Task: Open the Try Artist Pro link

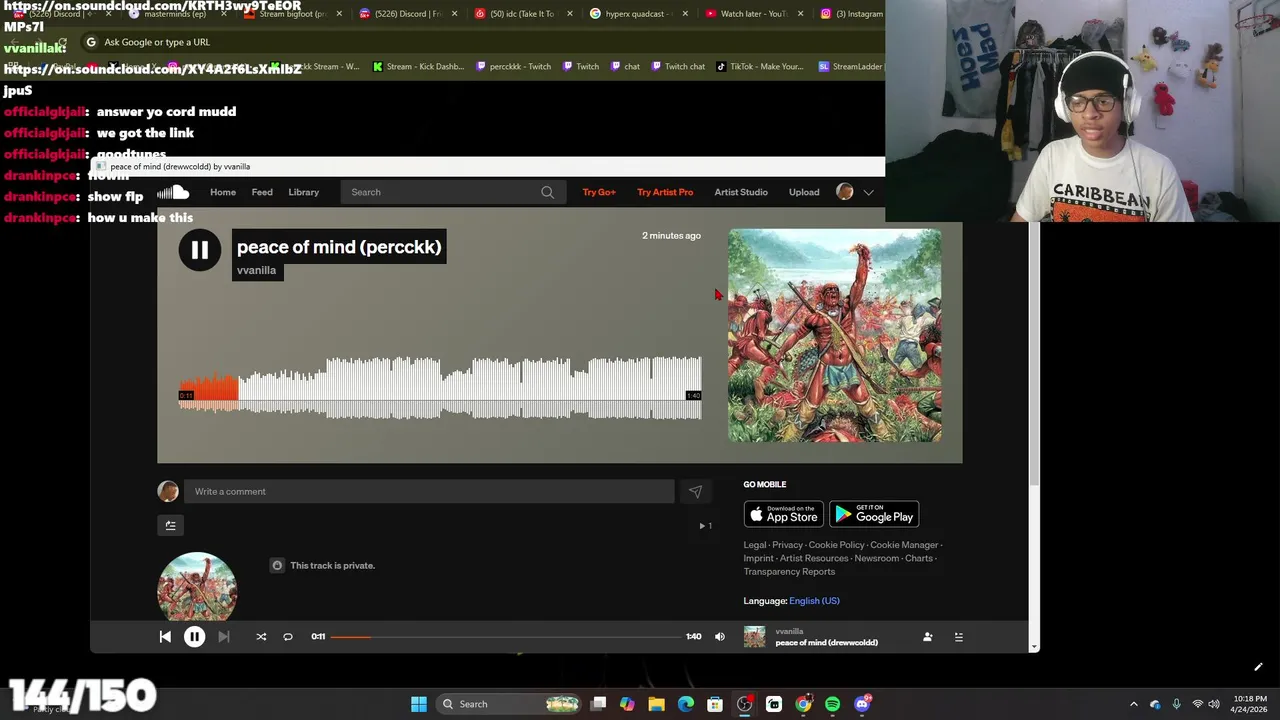Action: [x=665, y=192]
